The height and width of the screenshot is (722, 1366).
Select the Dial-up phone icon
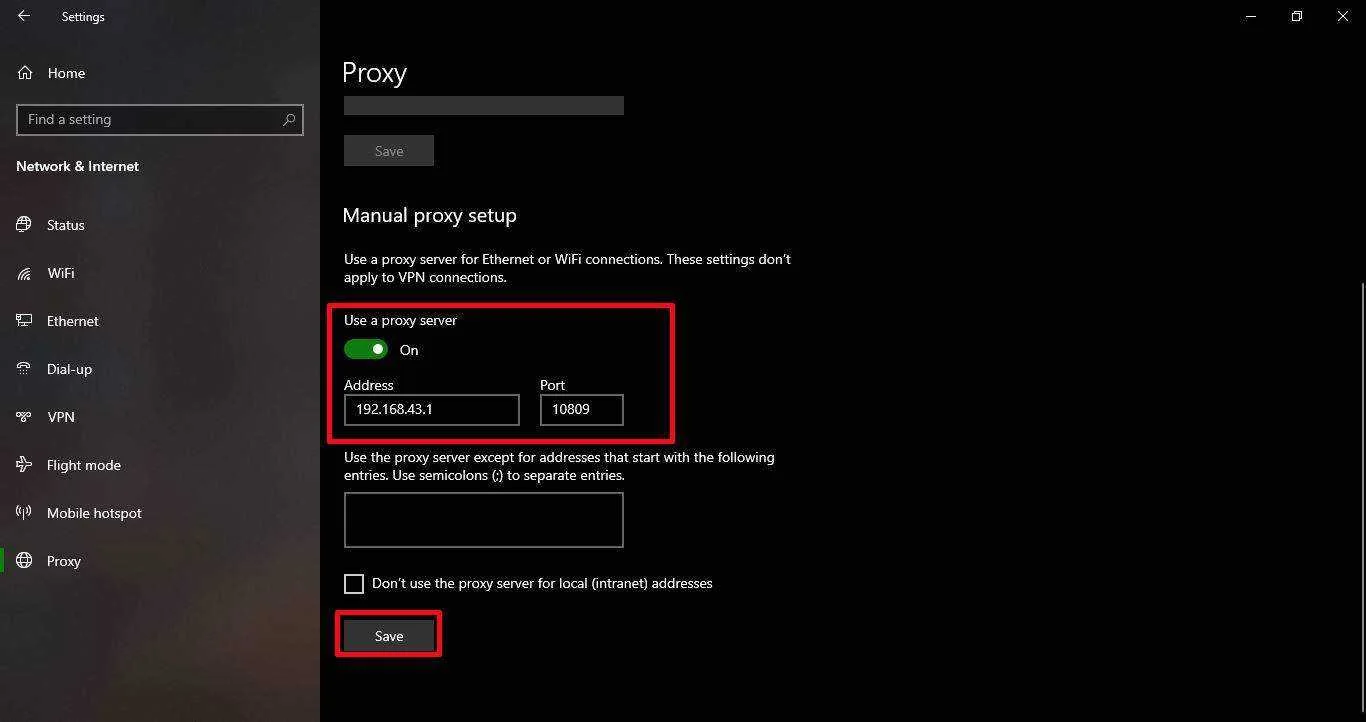click(x=25, y=369)
